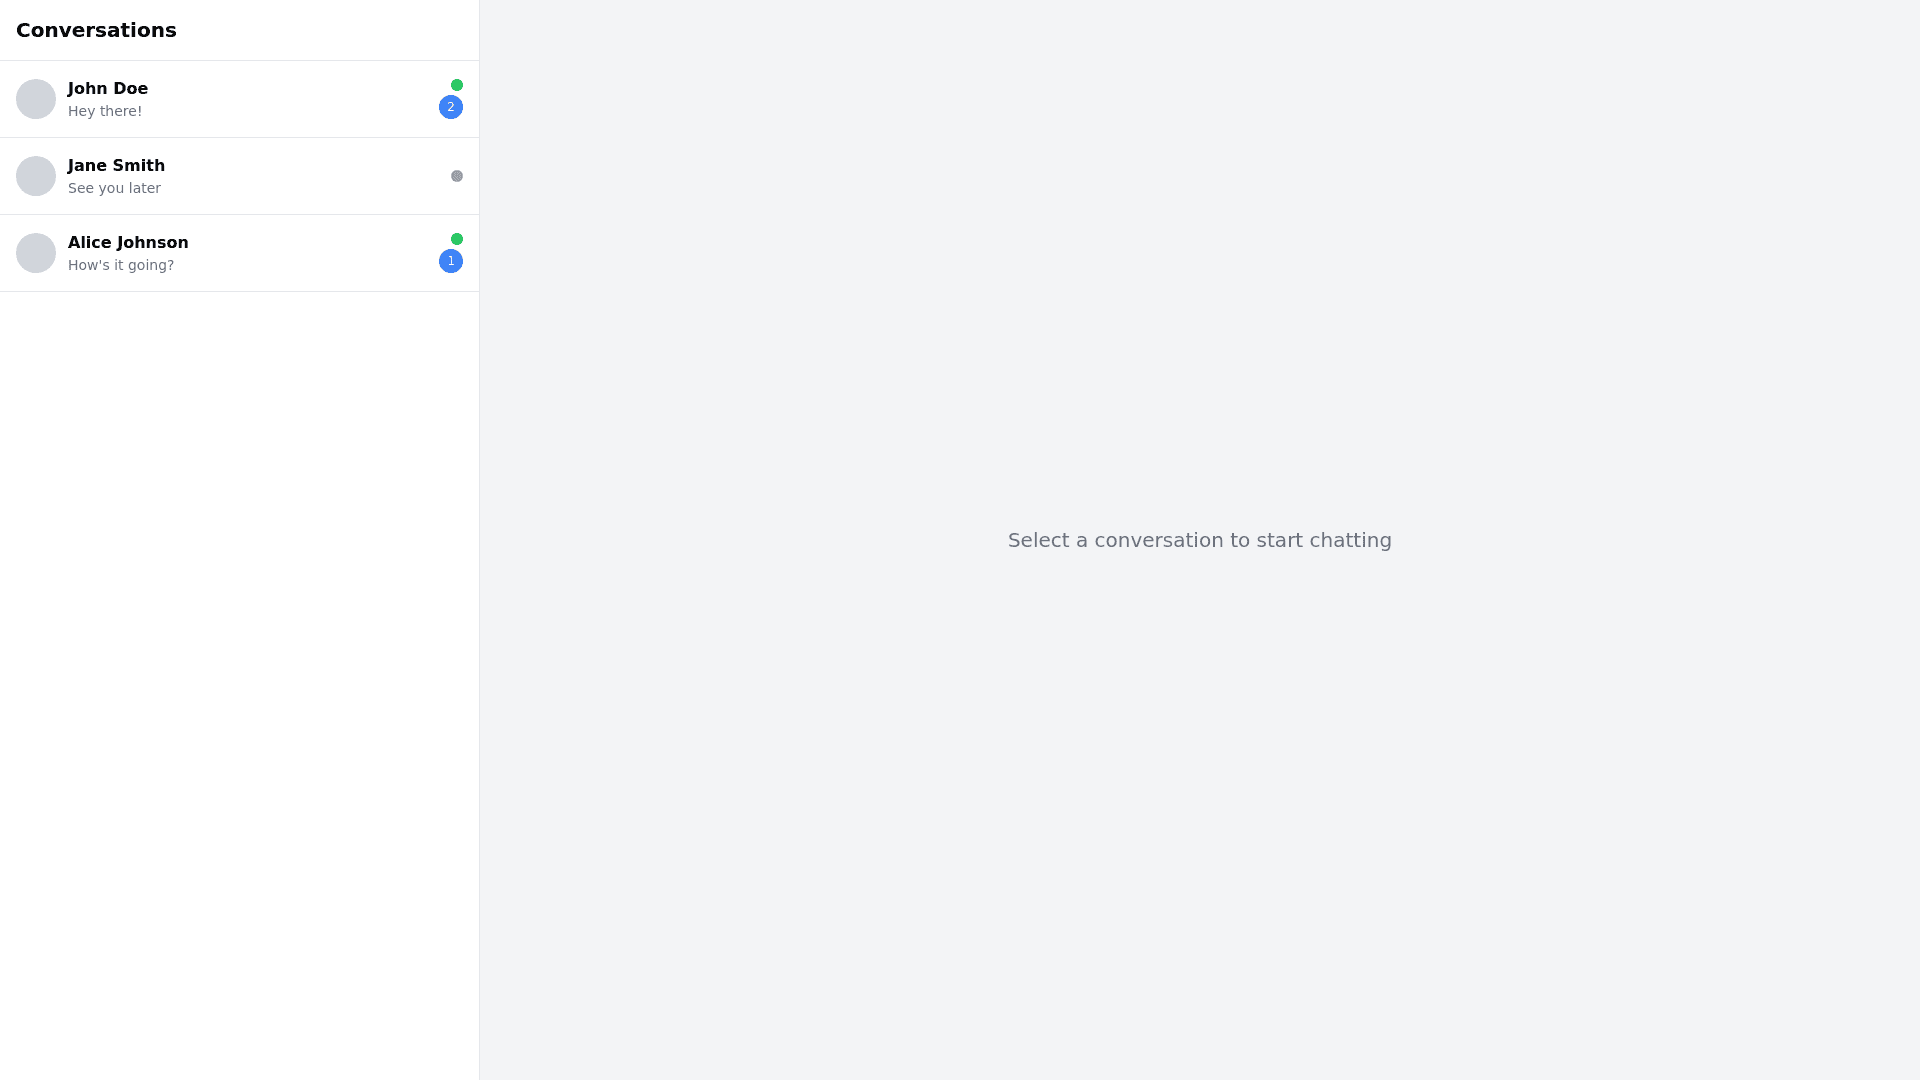This screenshot has height=1080, width=1920.
Task: Click the "See you later" message preview
Action: click(x=114, y=188)
